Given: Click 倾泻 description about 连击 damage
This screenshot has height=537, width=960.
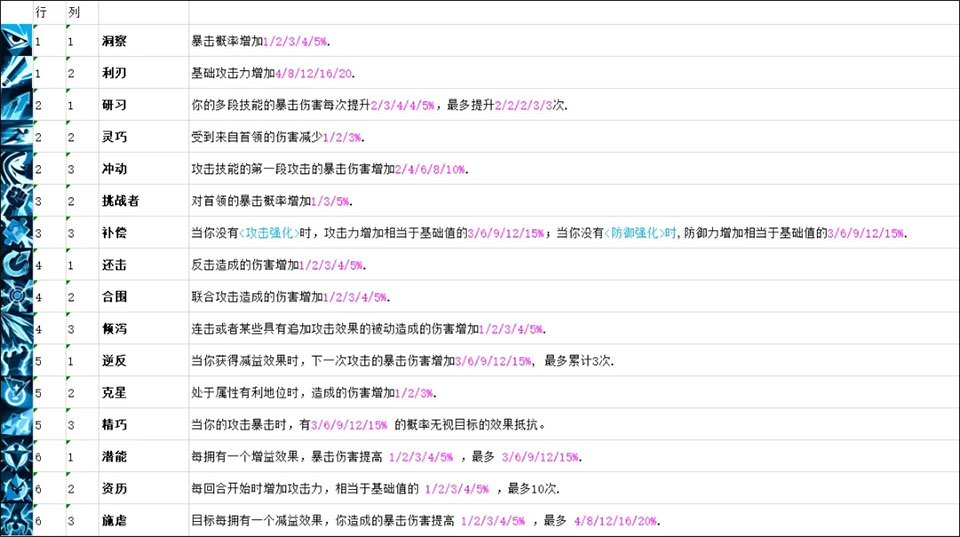Looking at the screenshot, I should 369,329.
